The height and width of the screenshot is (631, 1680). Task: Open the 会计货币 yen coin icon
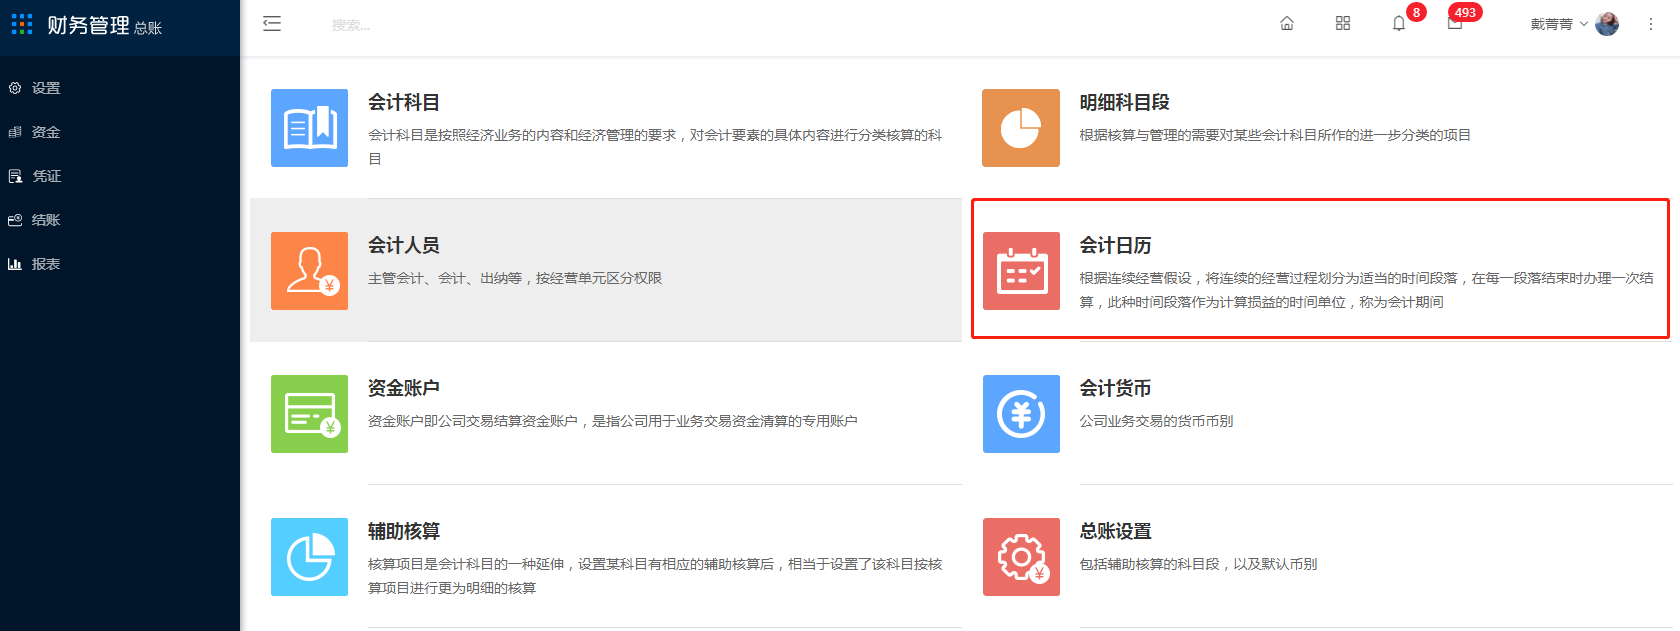click(x=1021, y=414)
